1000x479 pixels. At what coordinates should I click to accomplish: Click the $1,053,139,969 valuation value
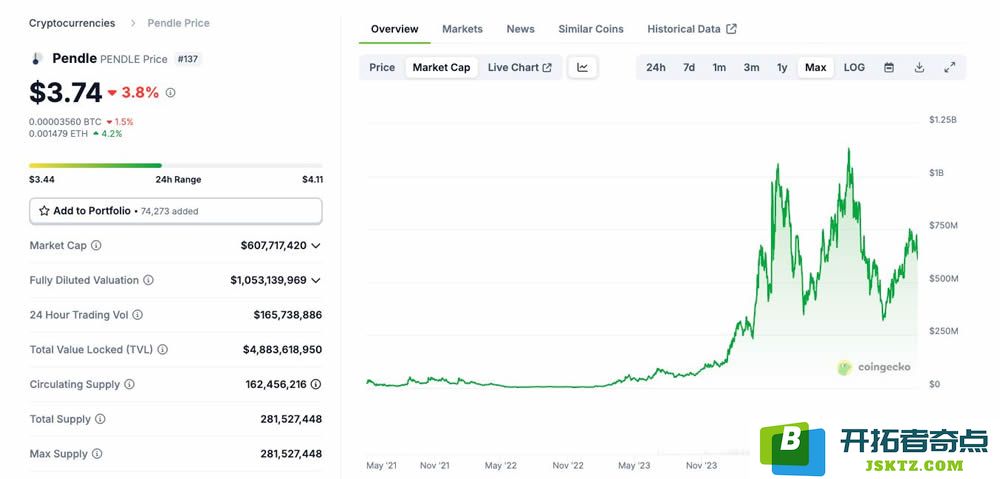click(268, 280)
